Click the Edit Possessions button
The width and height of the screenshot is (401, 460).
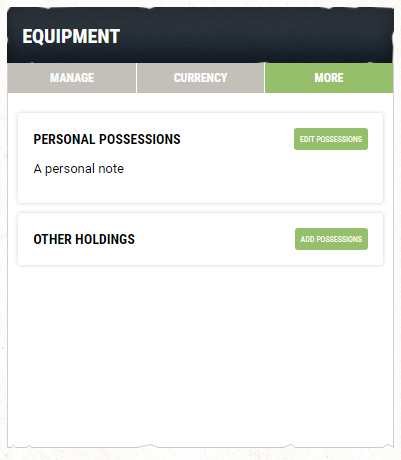tap(331, 139)
